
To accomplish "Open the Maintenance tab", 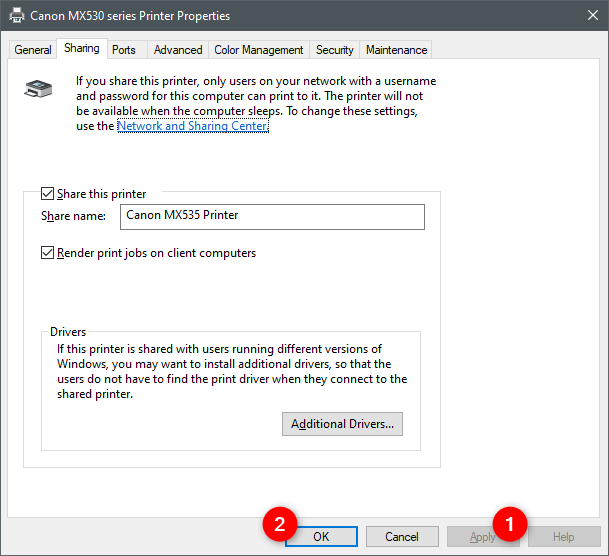I will [x=396, y=50].
